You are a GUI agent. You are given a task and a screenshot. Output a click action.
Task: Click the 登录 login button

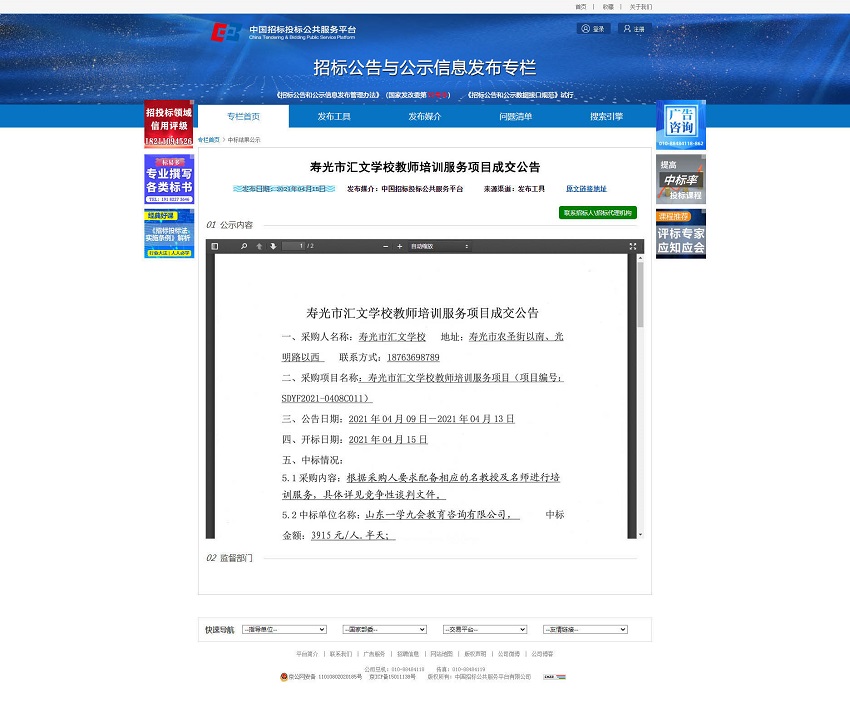593,29
